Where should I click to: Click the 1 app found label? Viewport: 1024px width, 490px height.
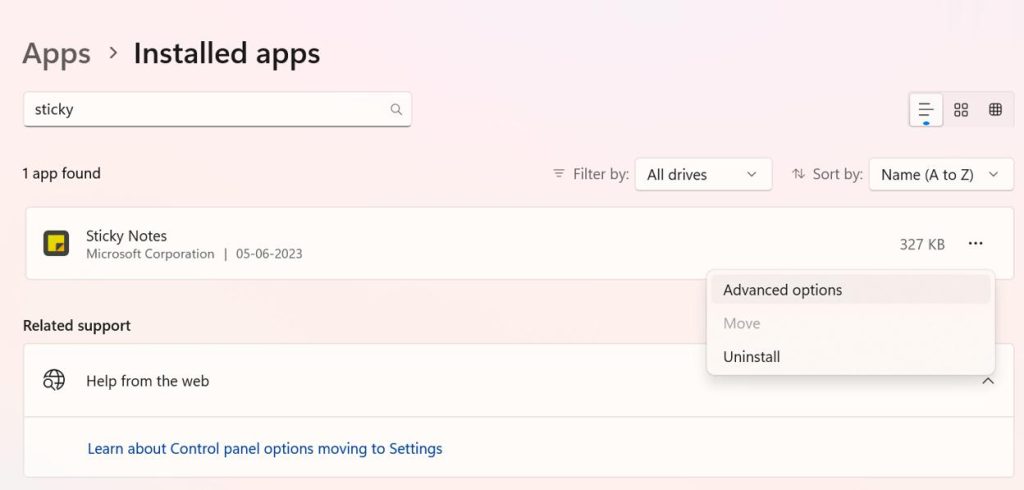point(61,174)
